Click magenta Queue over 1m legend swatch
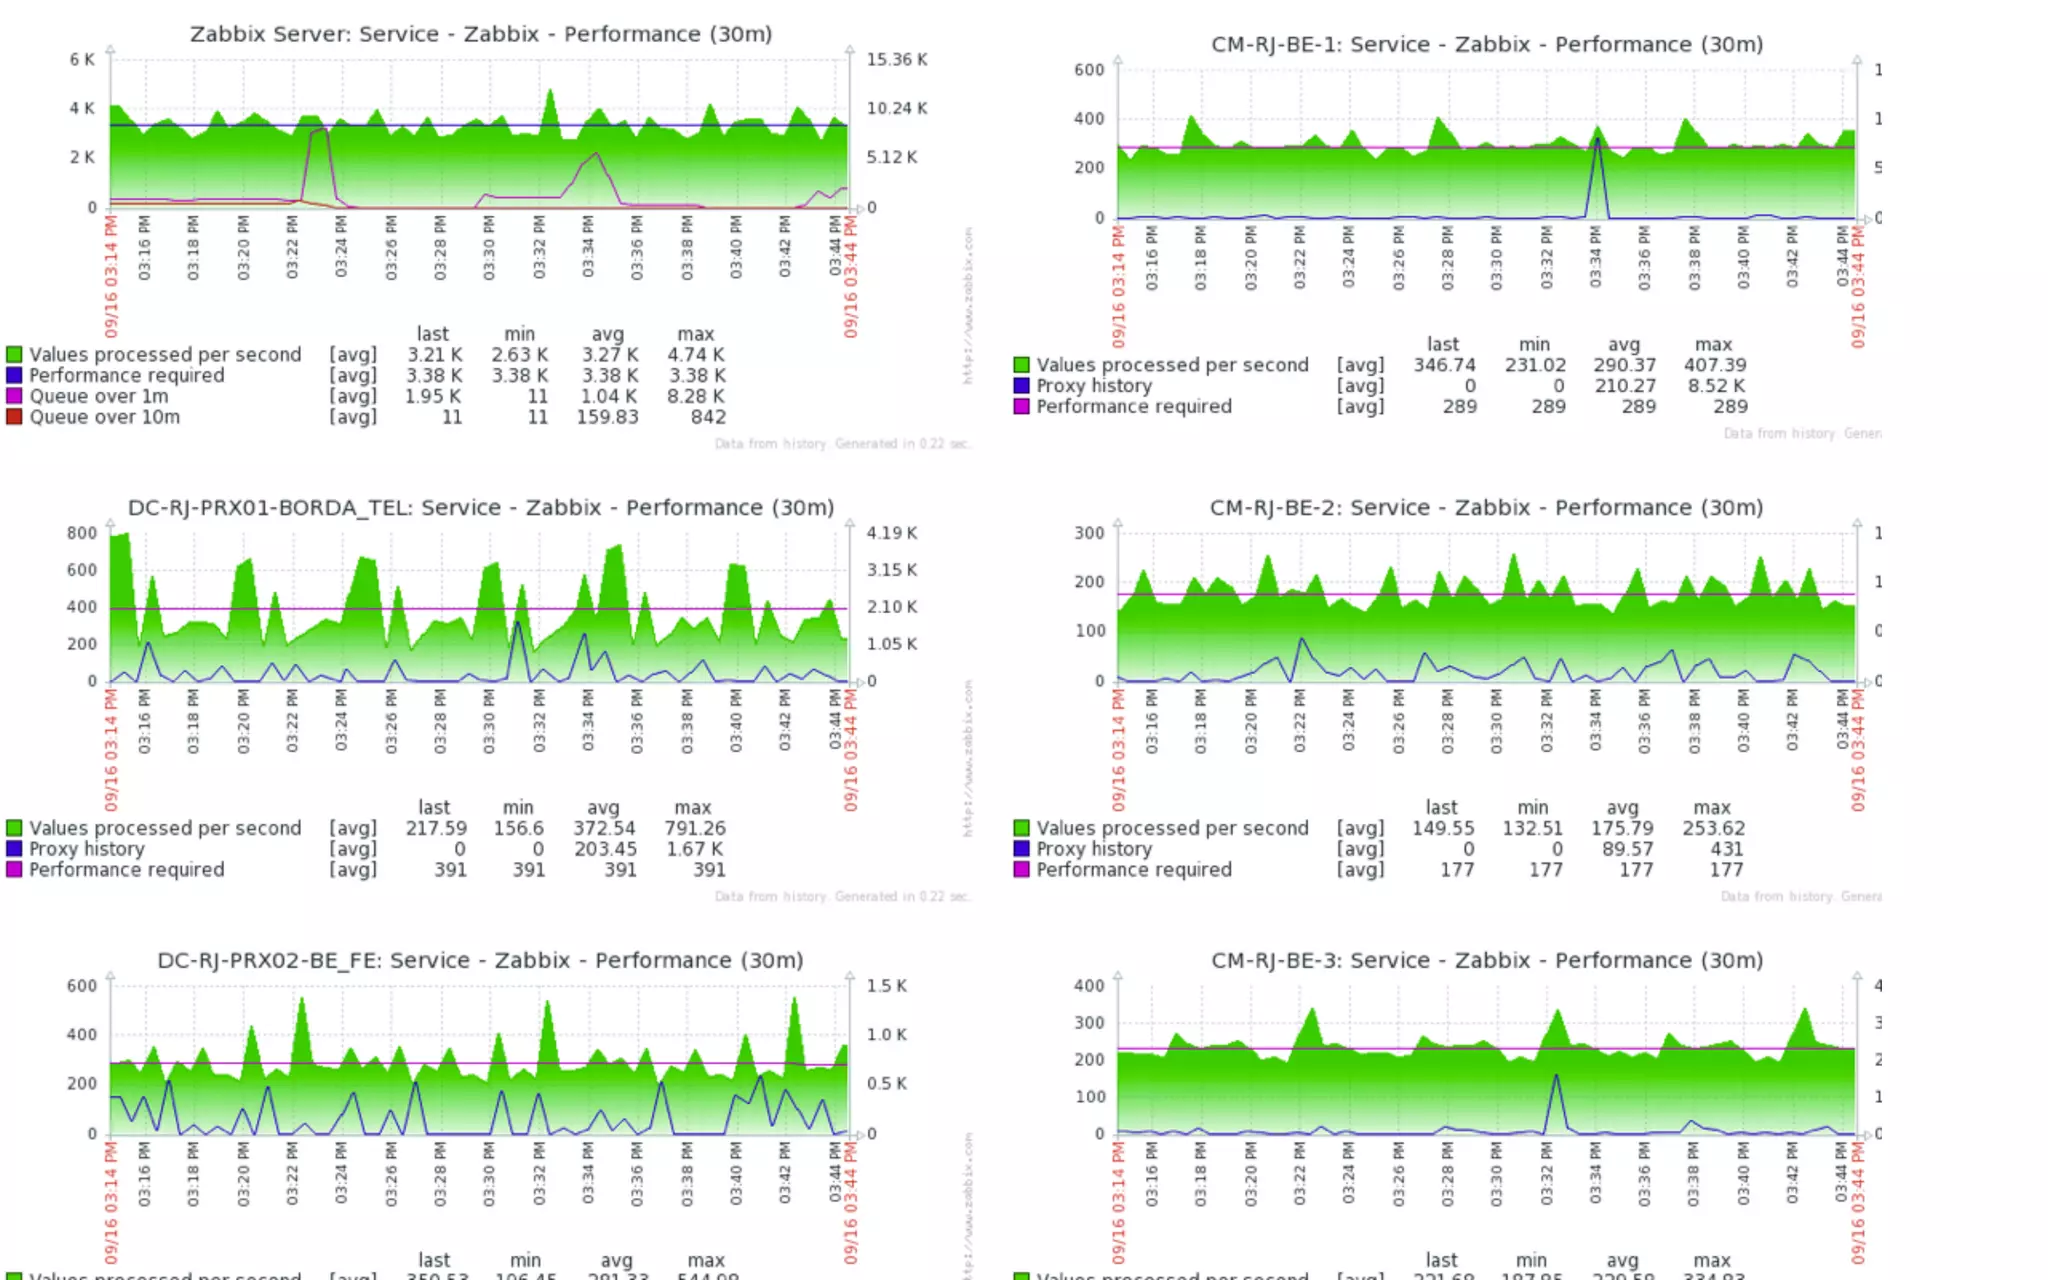Viewport: 2048px width, 1280px height. 14,396
